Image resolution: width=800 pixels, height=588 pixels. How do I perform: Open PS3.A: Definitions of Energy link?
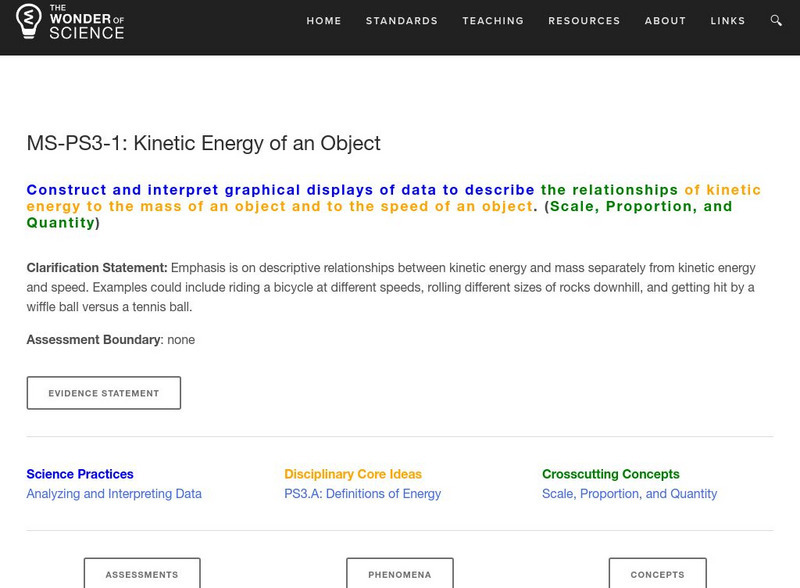pos(362,494)
